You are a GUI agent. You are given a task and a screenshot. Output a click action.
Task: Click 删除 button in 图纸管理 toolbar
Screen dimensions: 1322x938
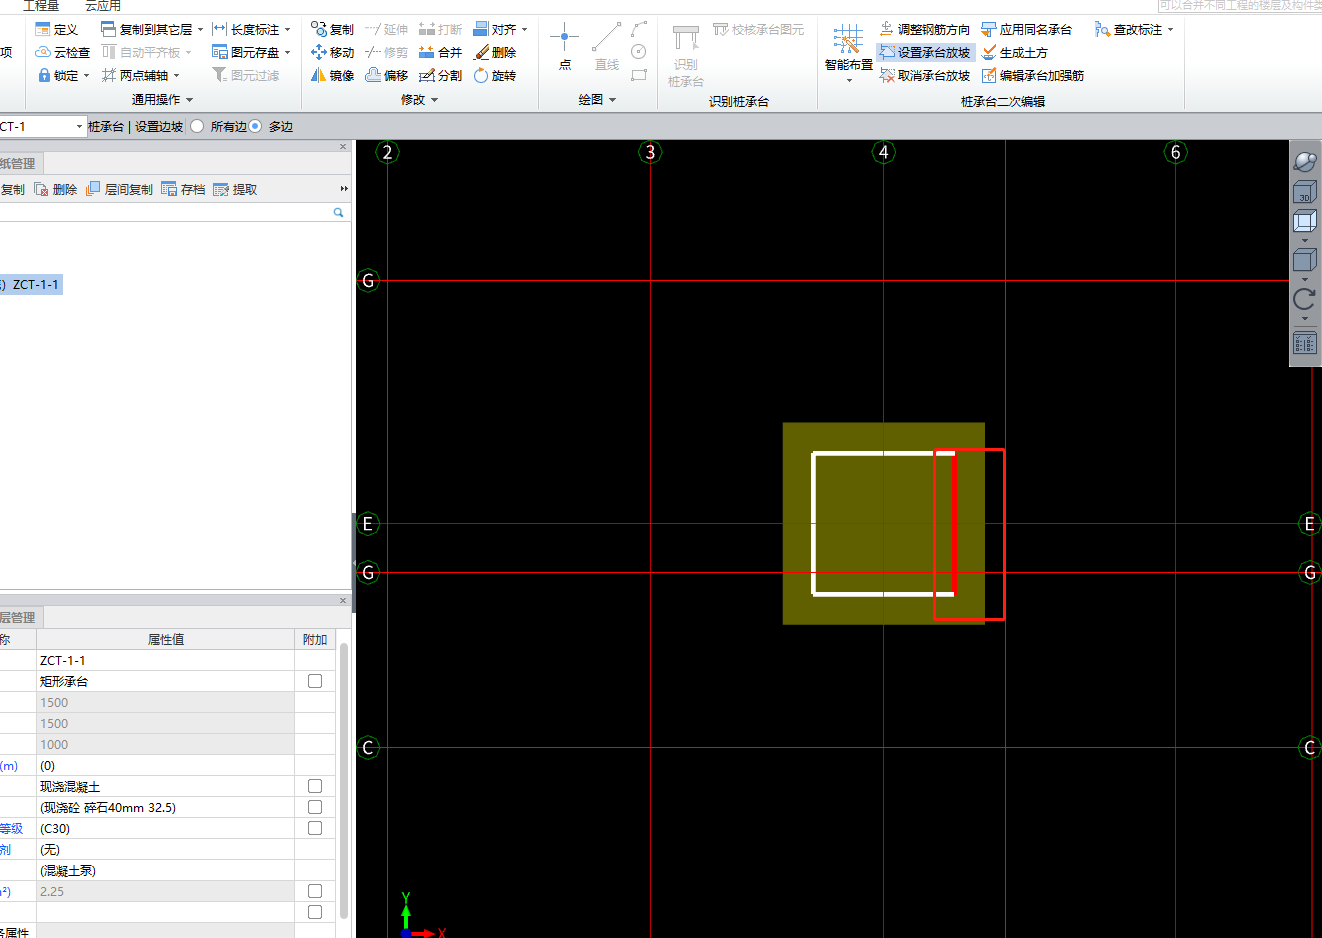click(x=55, y=189)
